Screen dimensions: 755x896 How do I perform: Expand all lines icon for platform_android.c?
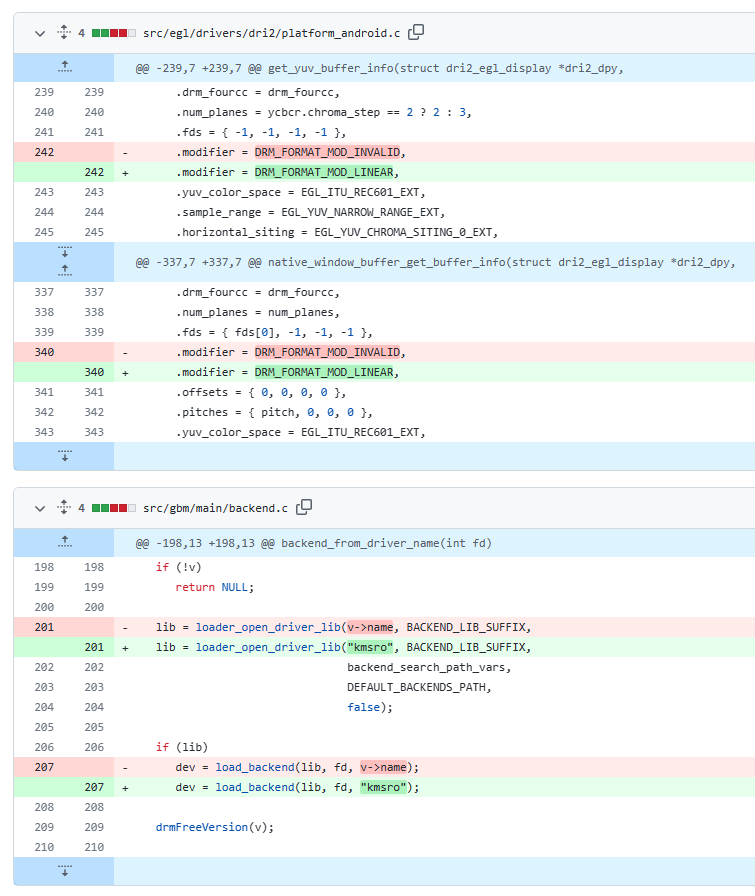pyautogui.click(x=64, y=33)
